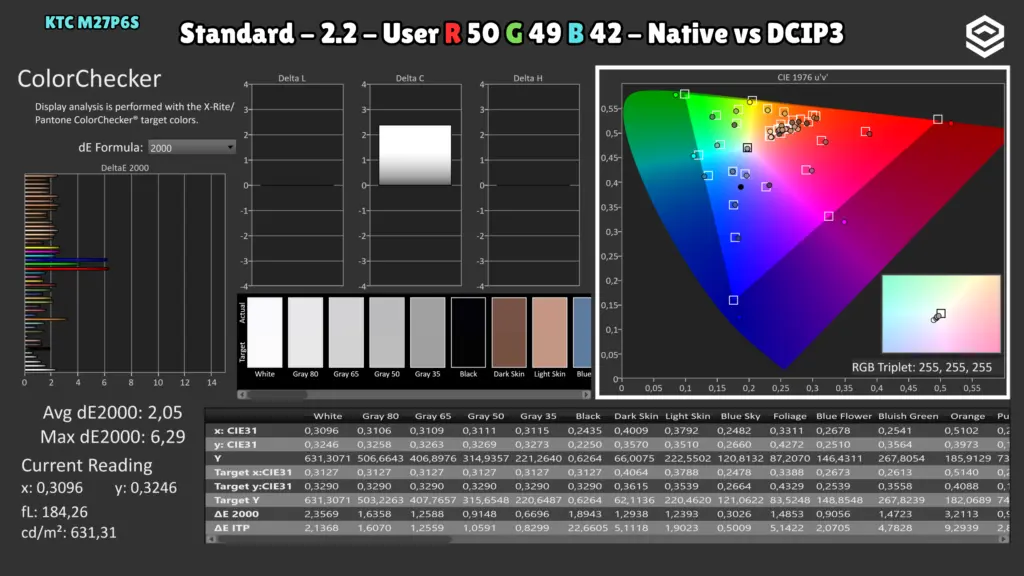Viewport: 1024px width, 576px height.
Task: Click the Foliage column header
Action: pyautogui.click(x=790, y=416)
